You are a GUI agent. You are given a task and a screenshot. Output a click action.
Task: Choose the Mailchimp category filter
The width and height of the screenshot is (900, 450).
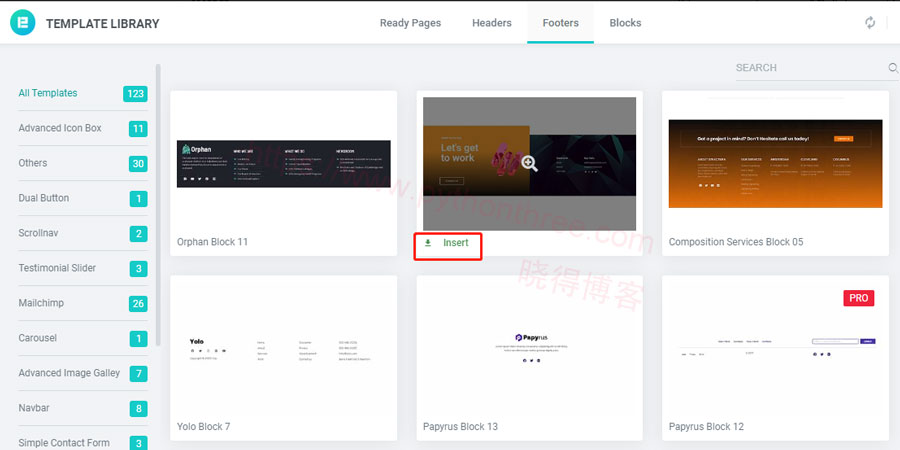pos(43,303)
